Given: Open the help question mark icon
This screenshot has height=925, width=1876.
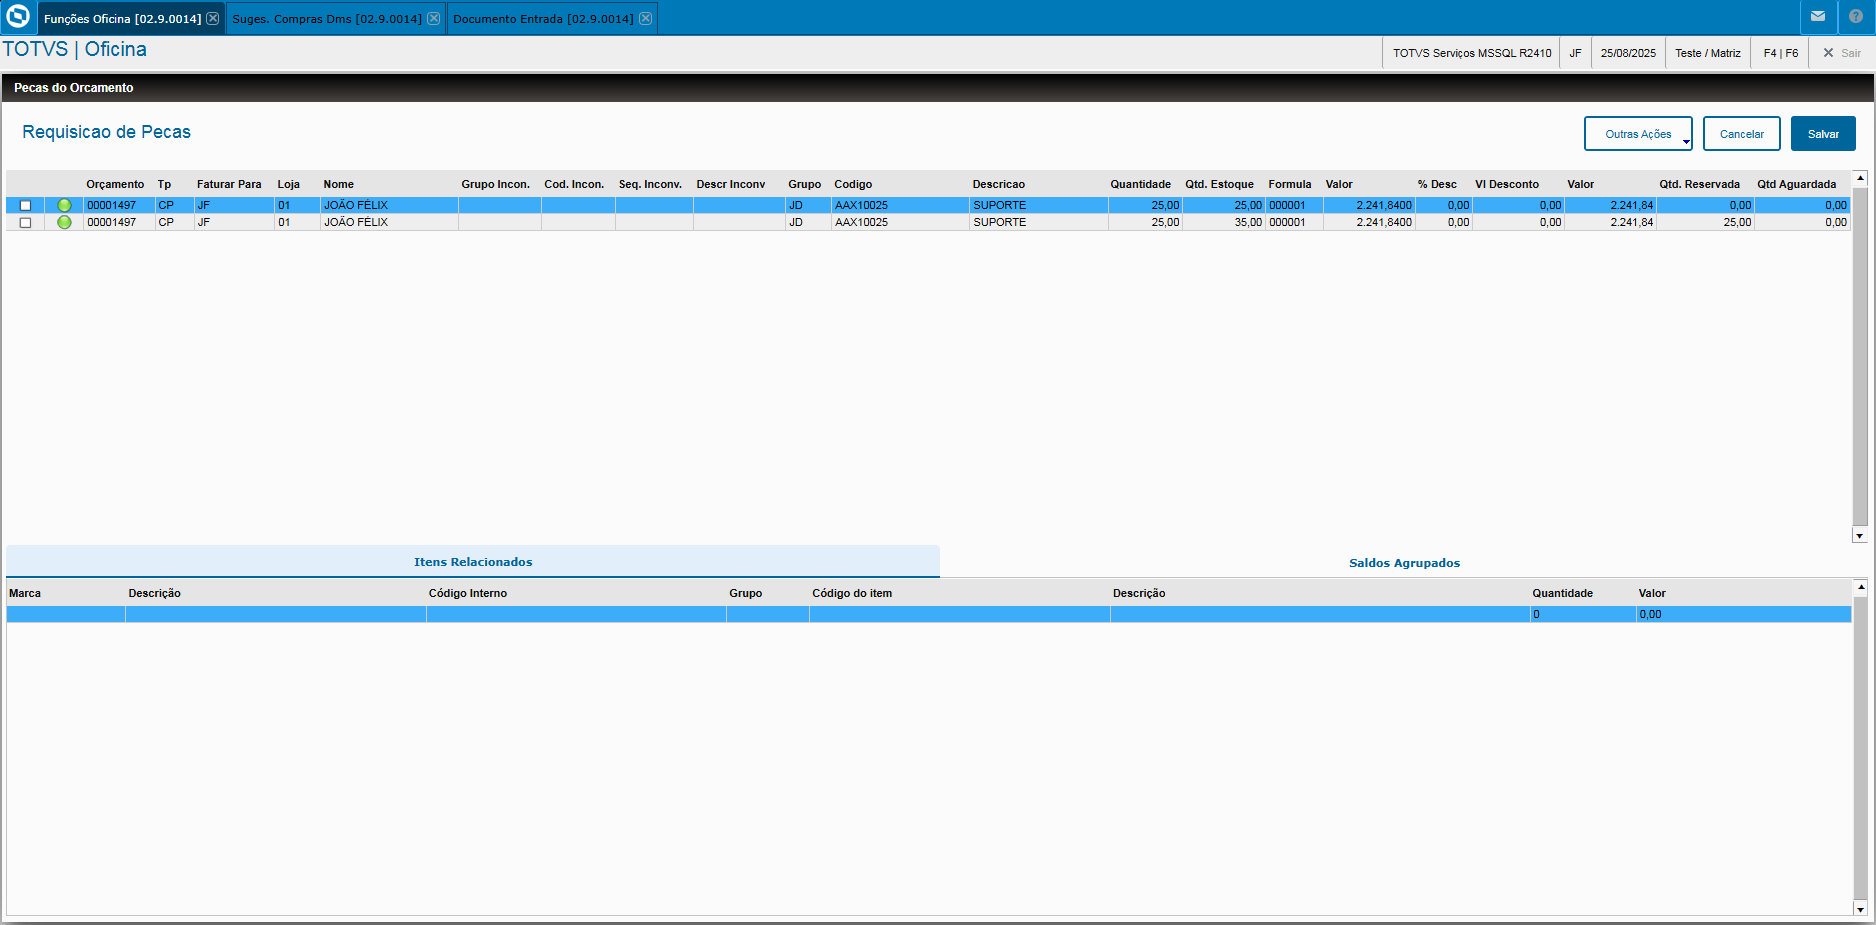Looking at the screenshot, I should pyautogui.click(x=1856, y=17).
